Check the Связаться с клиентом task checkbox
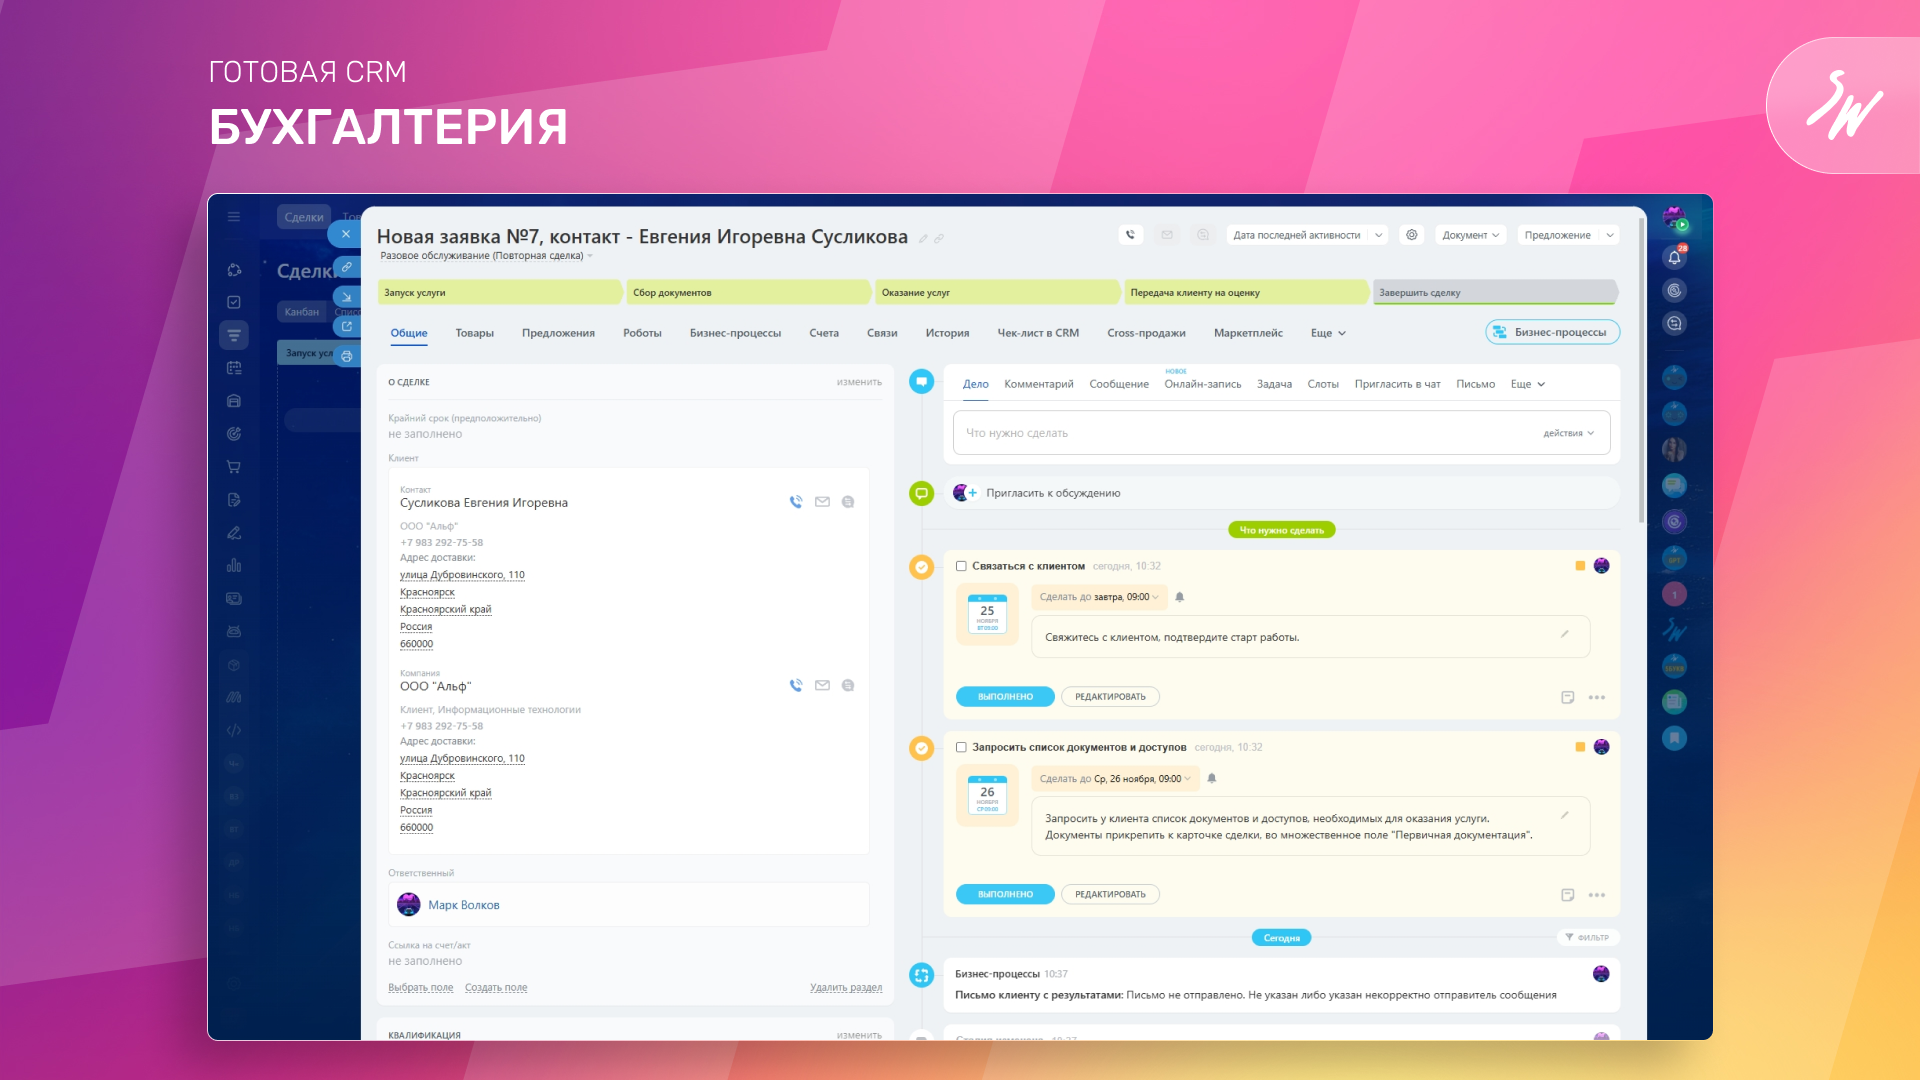Screen dimensions: 1920x1080 click(961, 566)
